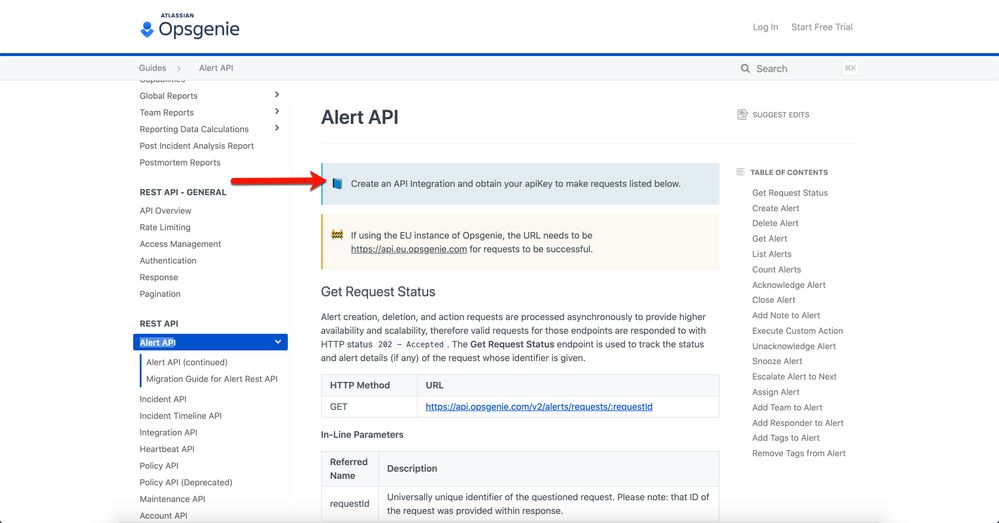Jump to Assign Alert in contents
Image resolution: width=999 pixels, height=523 pixels.
click(x=775, y=392)
